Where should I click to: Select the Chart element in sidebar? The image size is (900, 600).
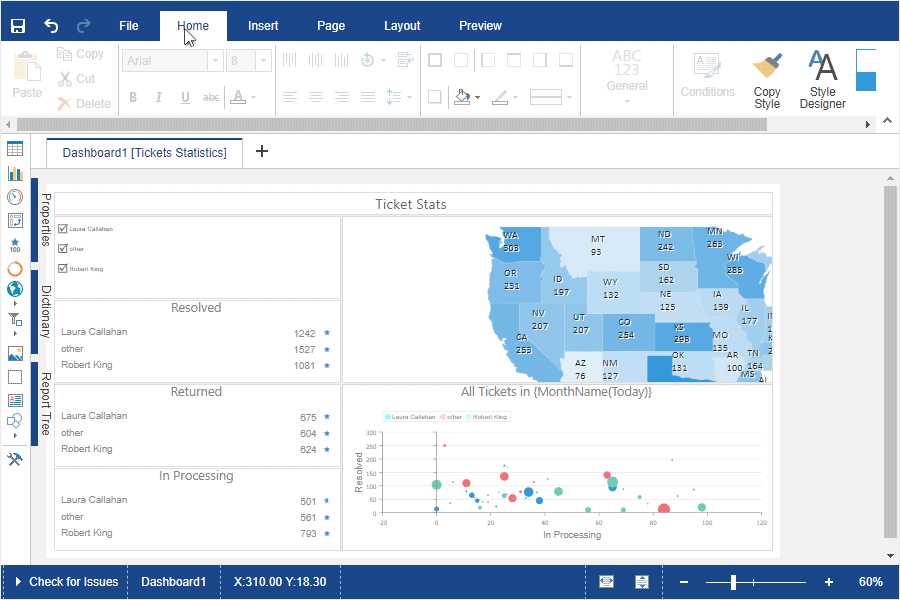coord(15,173)
